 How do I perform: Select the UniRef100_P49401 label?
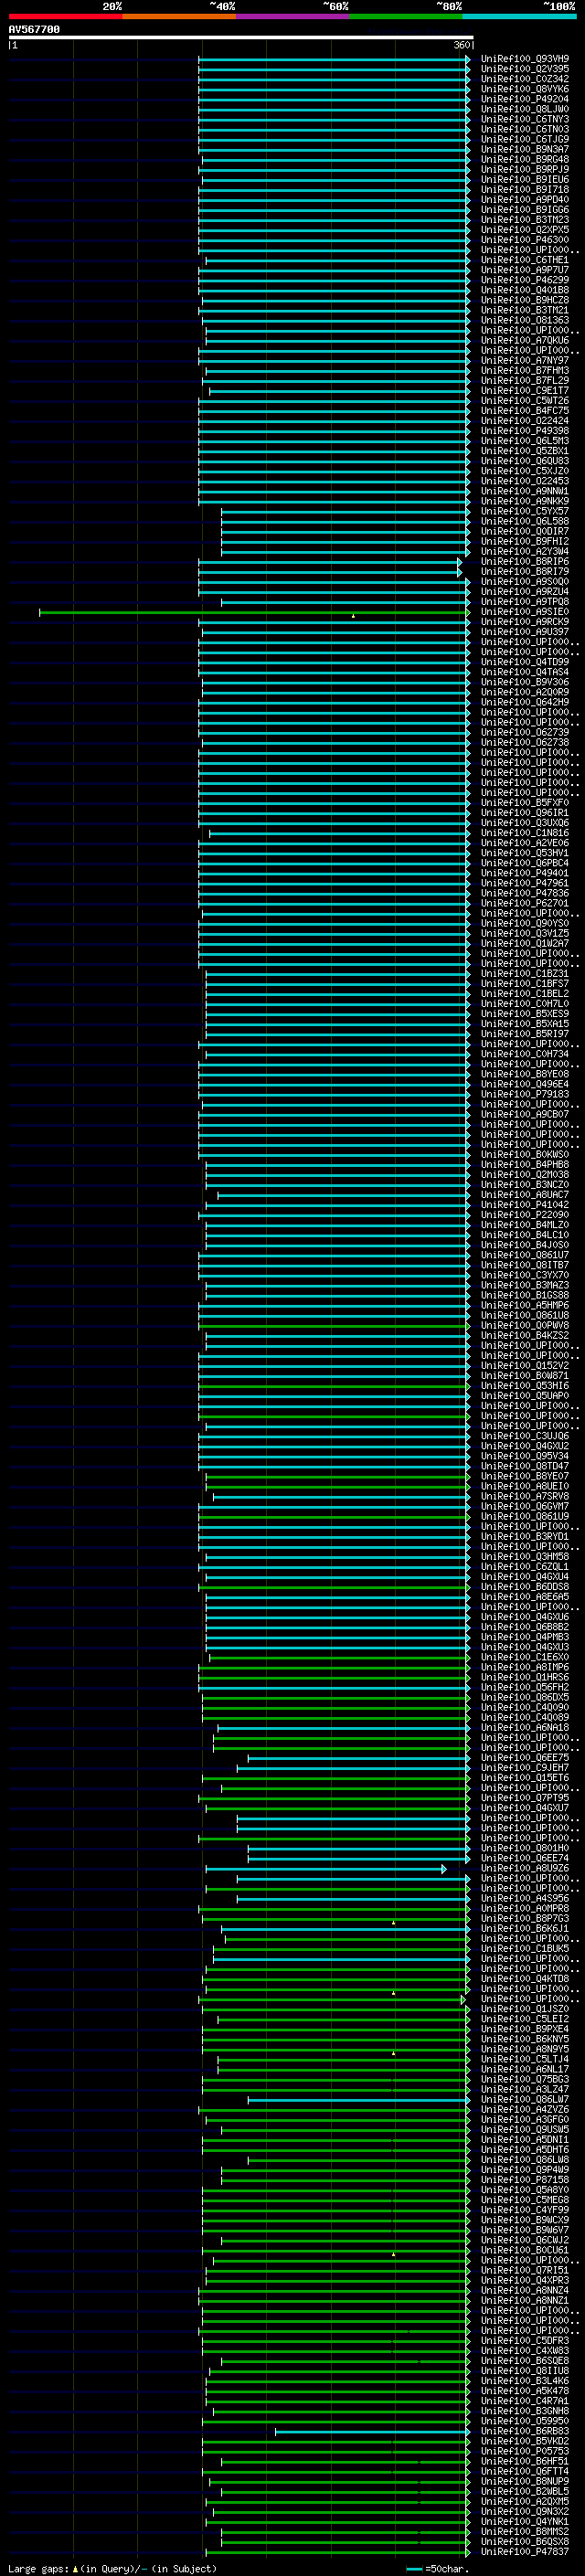pos(525,873)
